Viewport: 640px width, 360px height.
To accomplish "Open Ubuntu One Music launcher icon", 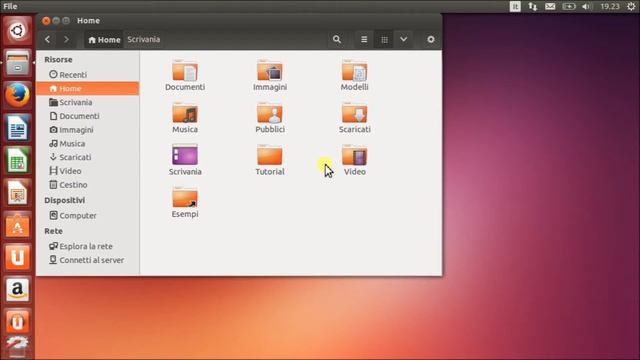I will tap(17, 322).
